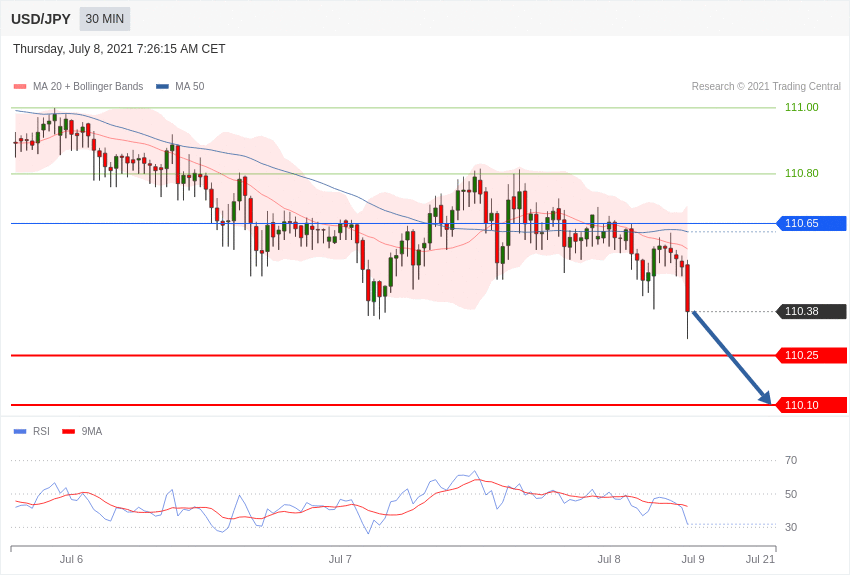Click the Jul 7 date axis label

tap(340, 559)
